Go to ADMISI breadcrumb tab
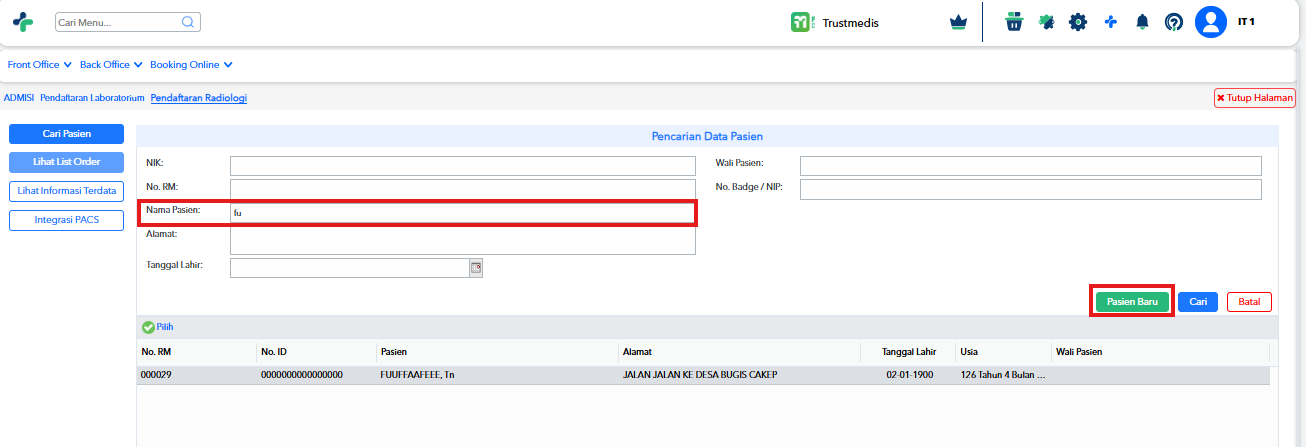The width and height of the screenshot is (1306, 447). [x=19, y=98]
